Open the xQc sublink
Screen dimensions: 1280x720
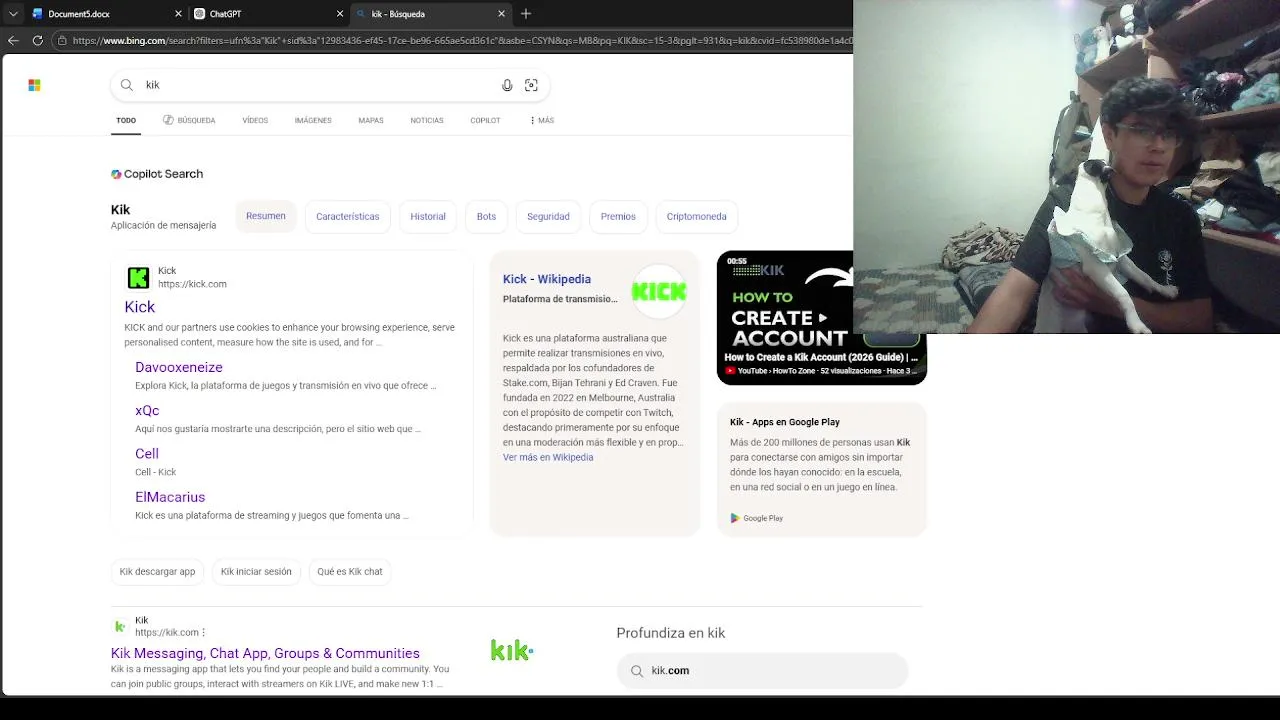tap(147, 410)
